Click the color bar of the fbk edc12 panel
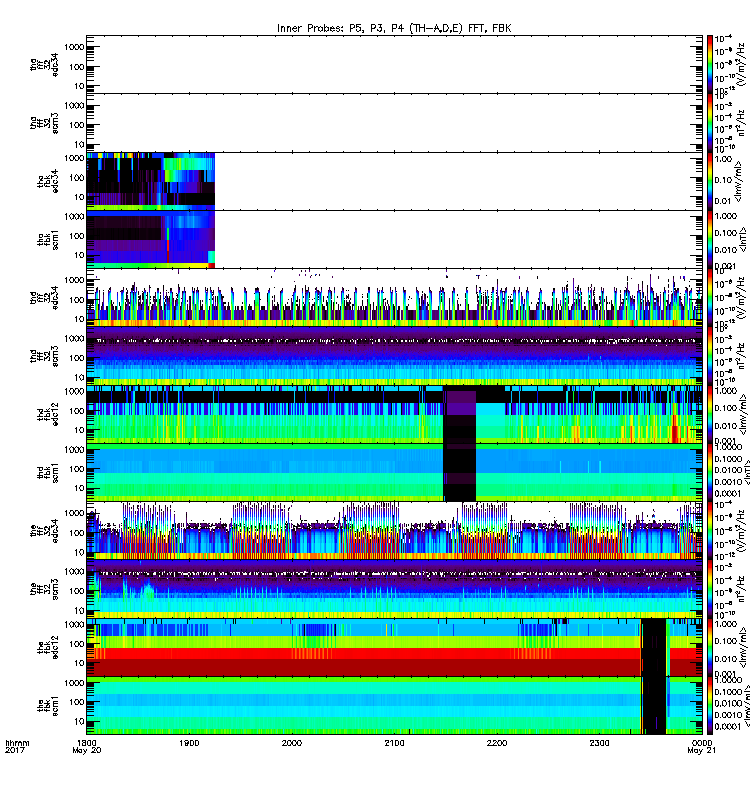750x800 pixels. click(710, 647)
